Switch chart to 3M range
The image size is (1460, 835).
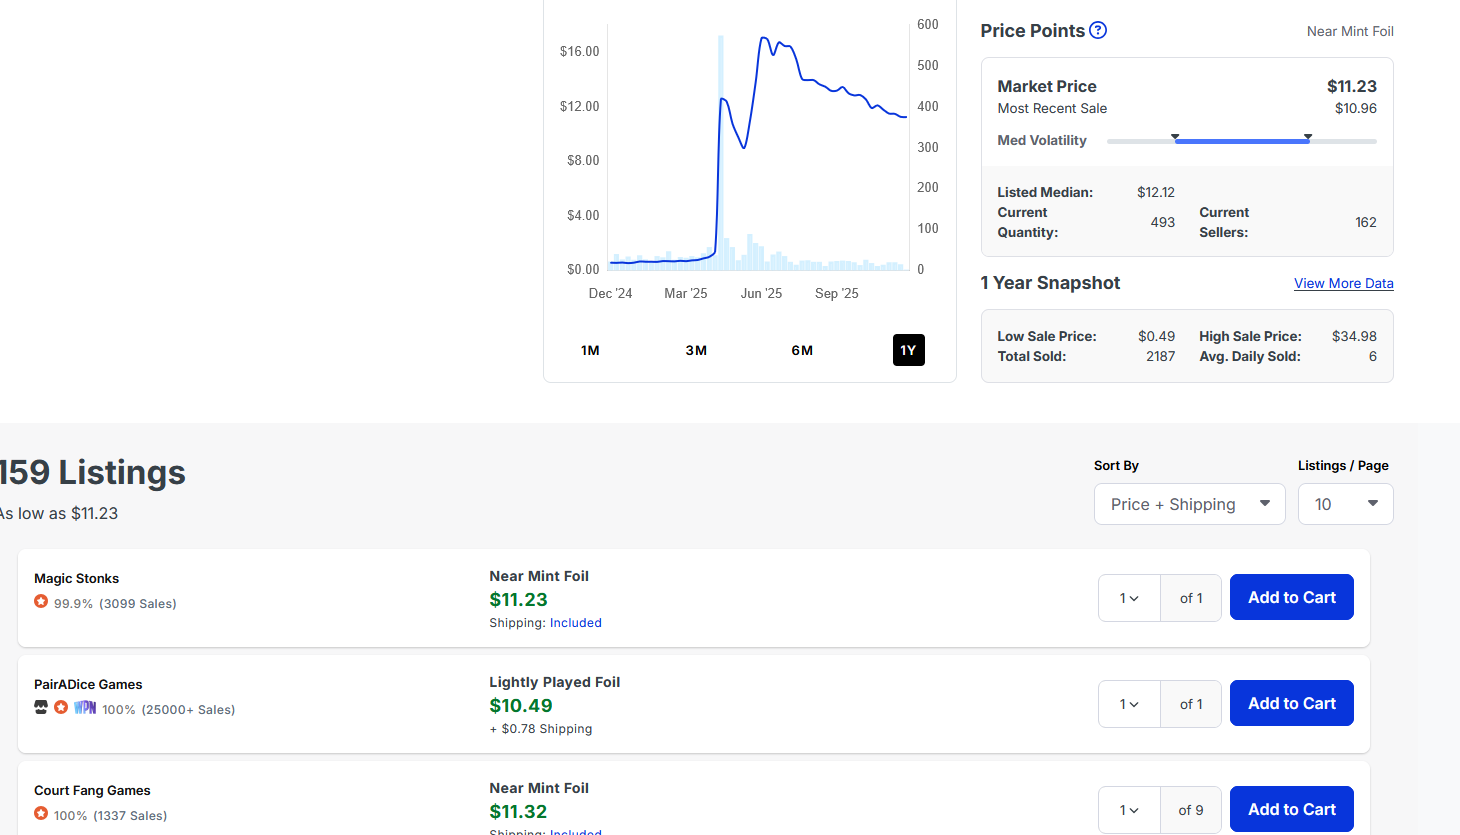696,350
